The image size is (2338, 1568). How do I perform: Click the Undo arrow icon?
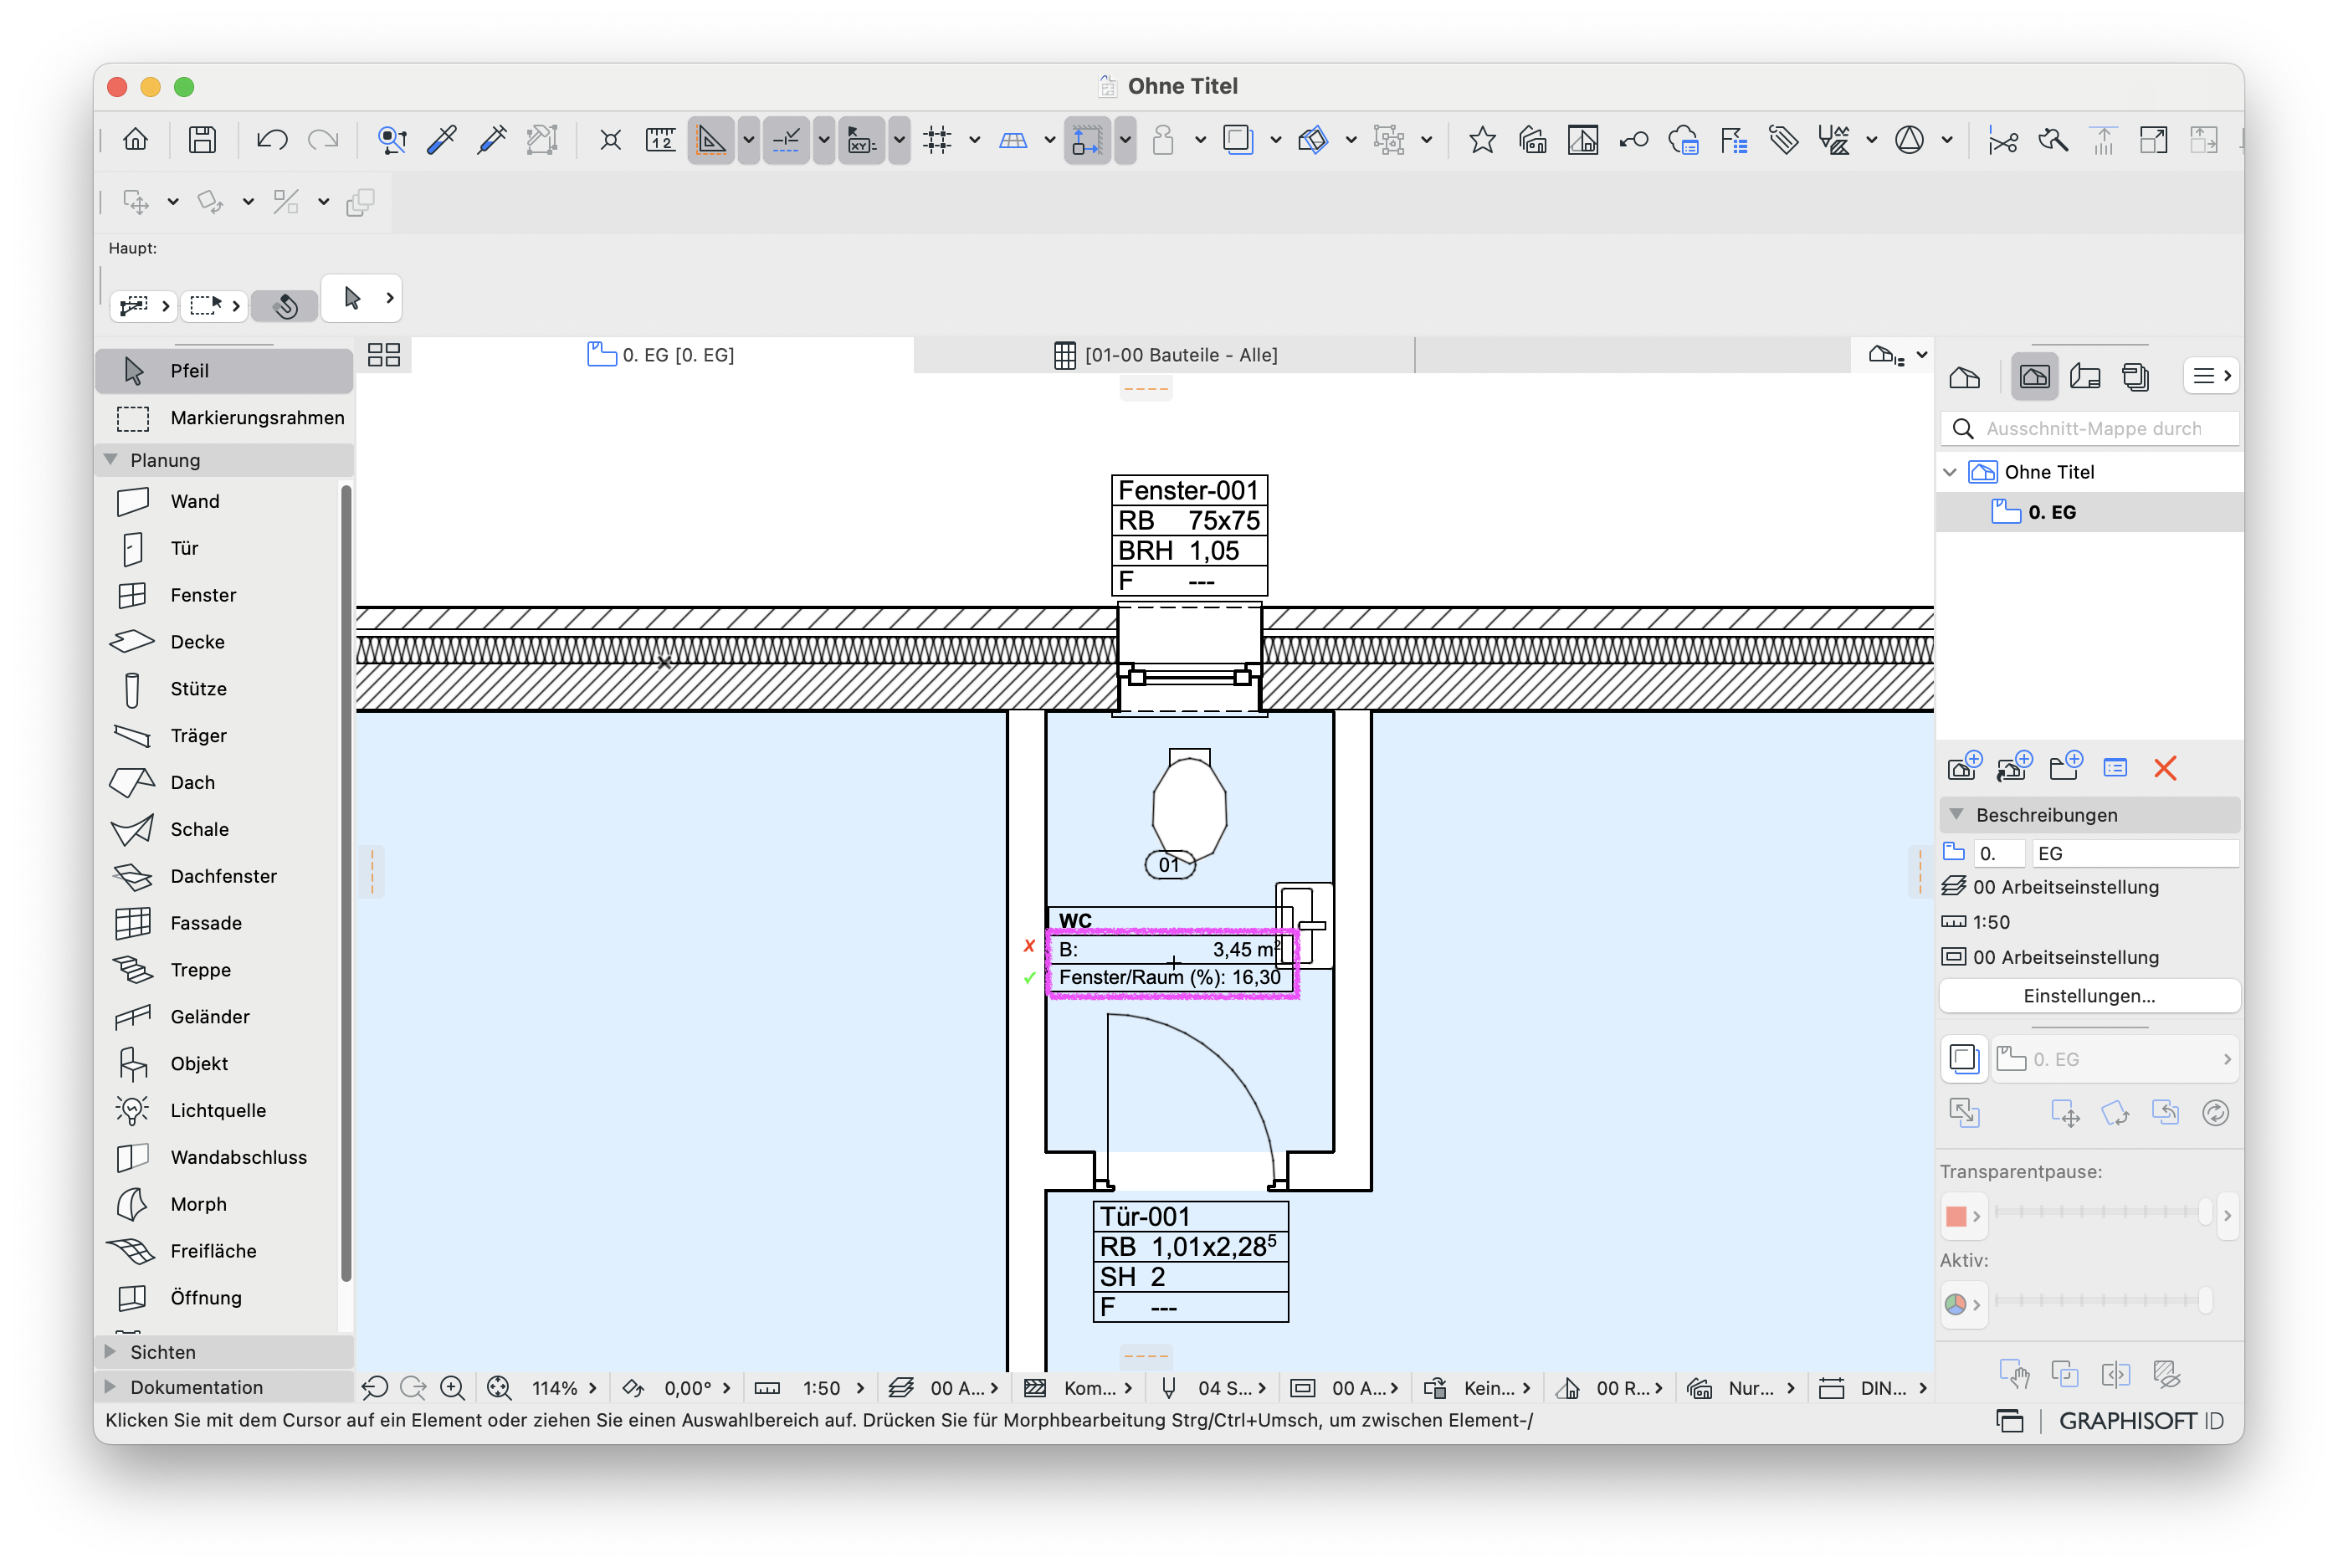272,140
